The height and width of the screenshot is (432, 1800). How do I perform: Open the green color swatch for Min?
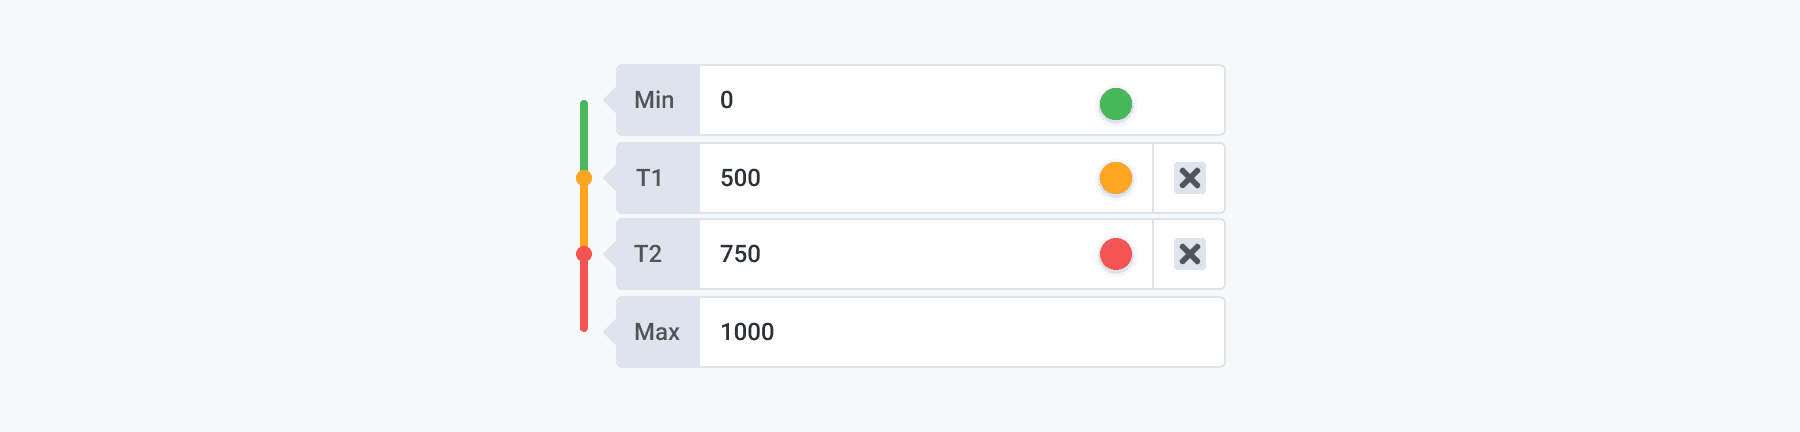coord(1115,103)
